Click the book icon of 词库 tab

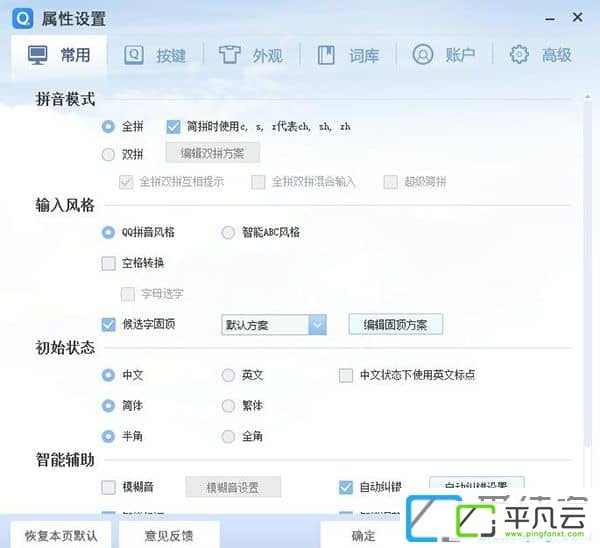326,55
